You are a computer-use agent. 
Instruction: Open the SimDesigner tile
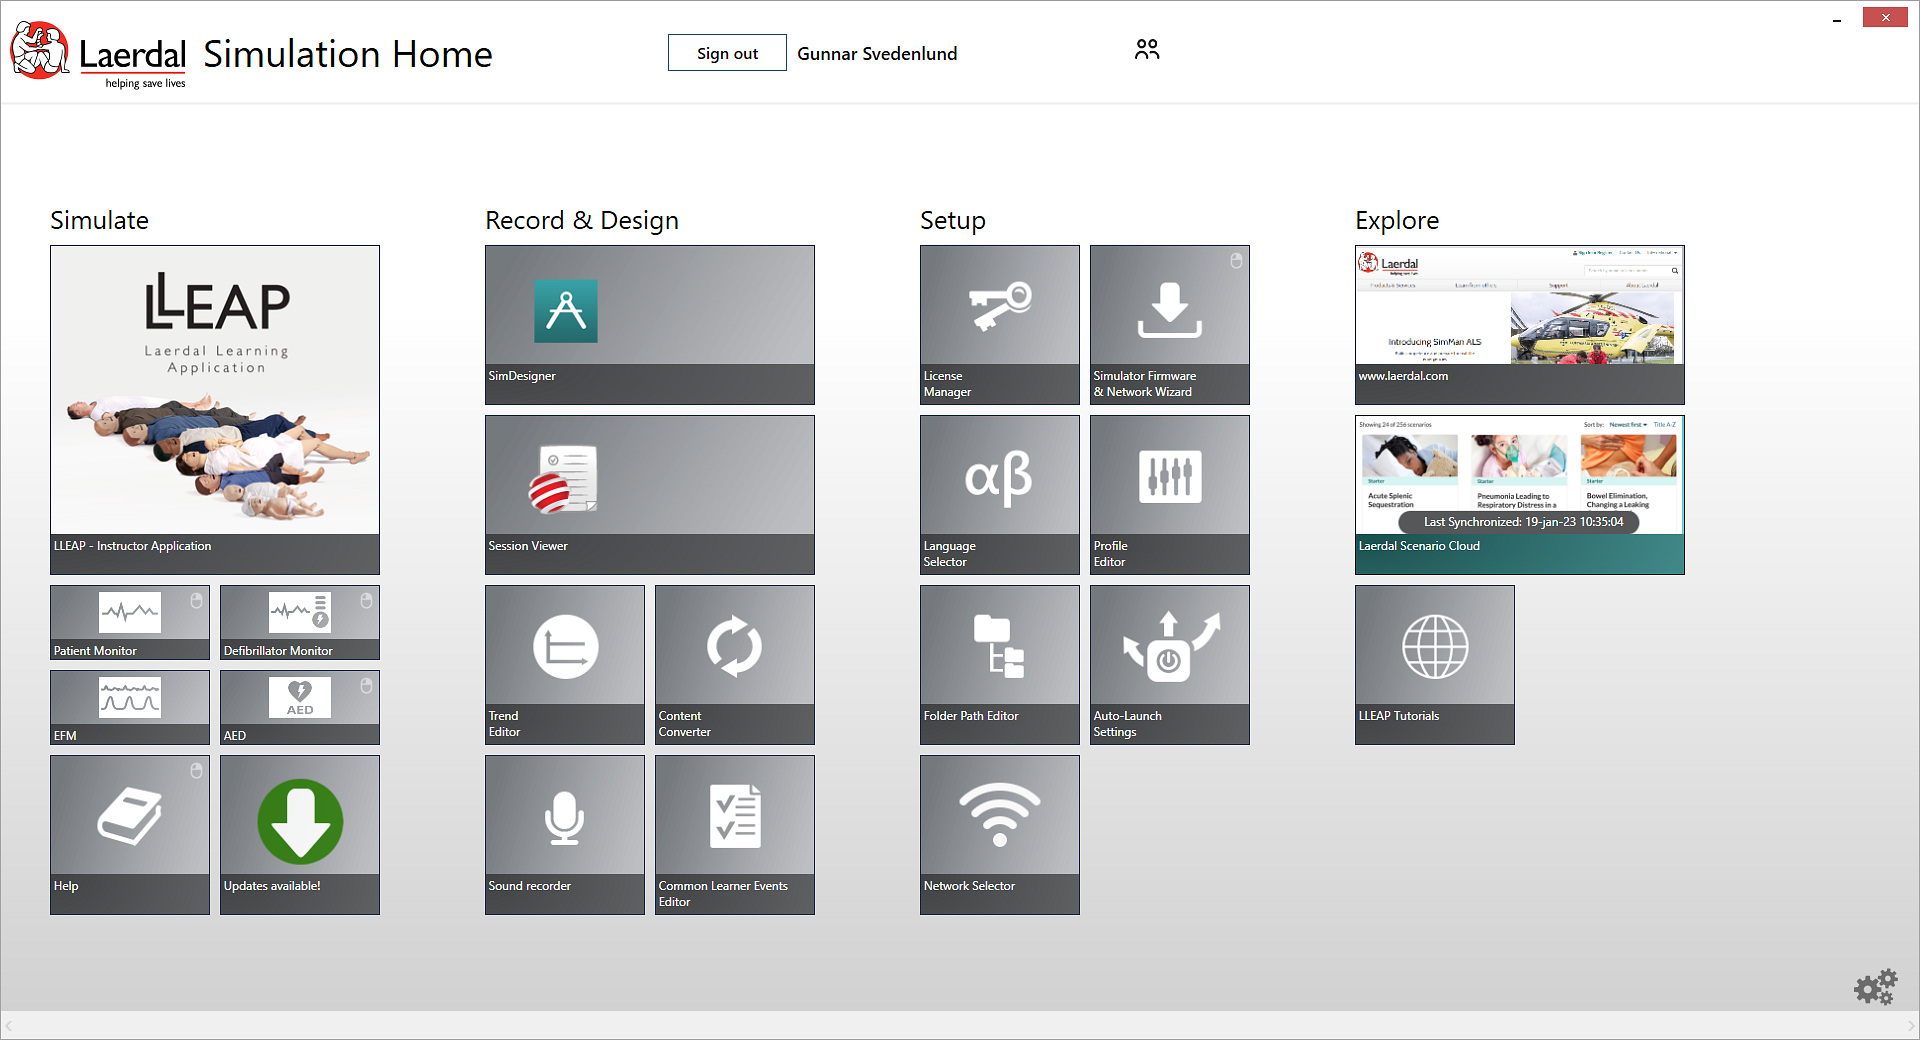pyautogui.click(x=649, y=324)
